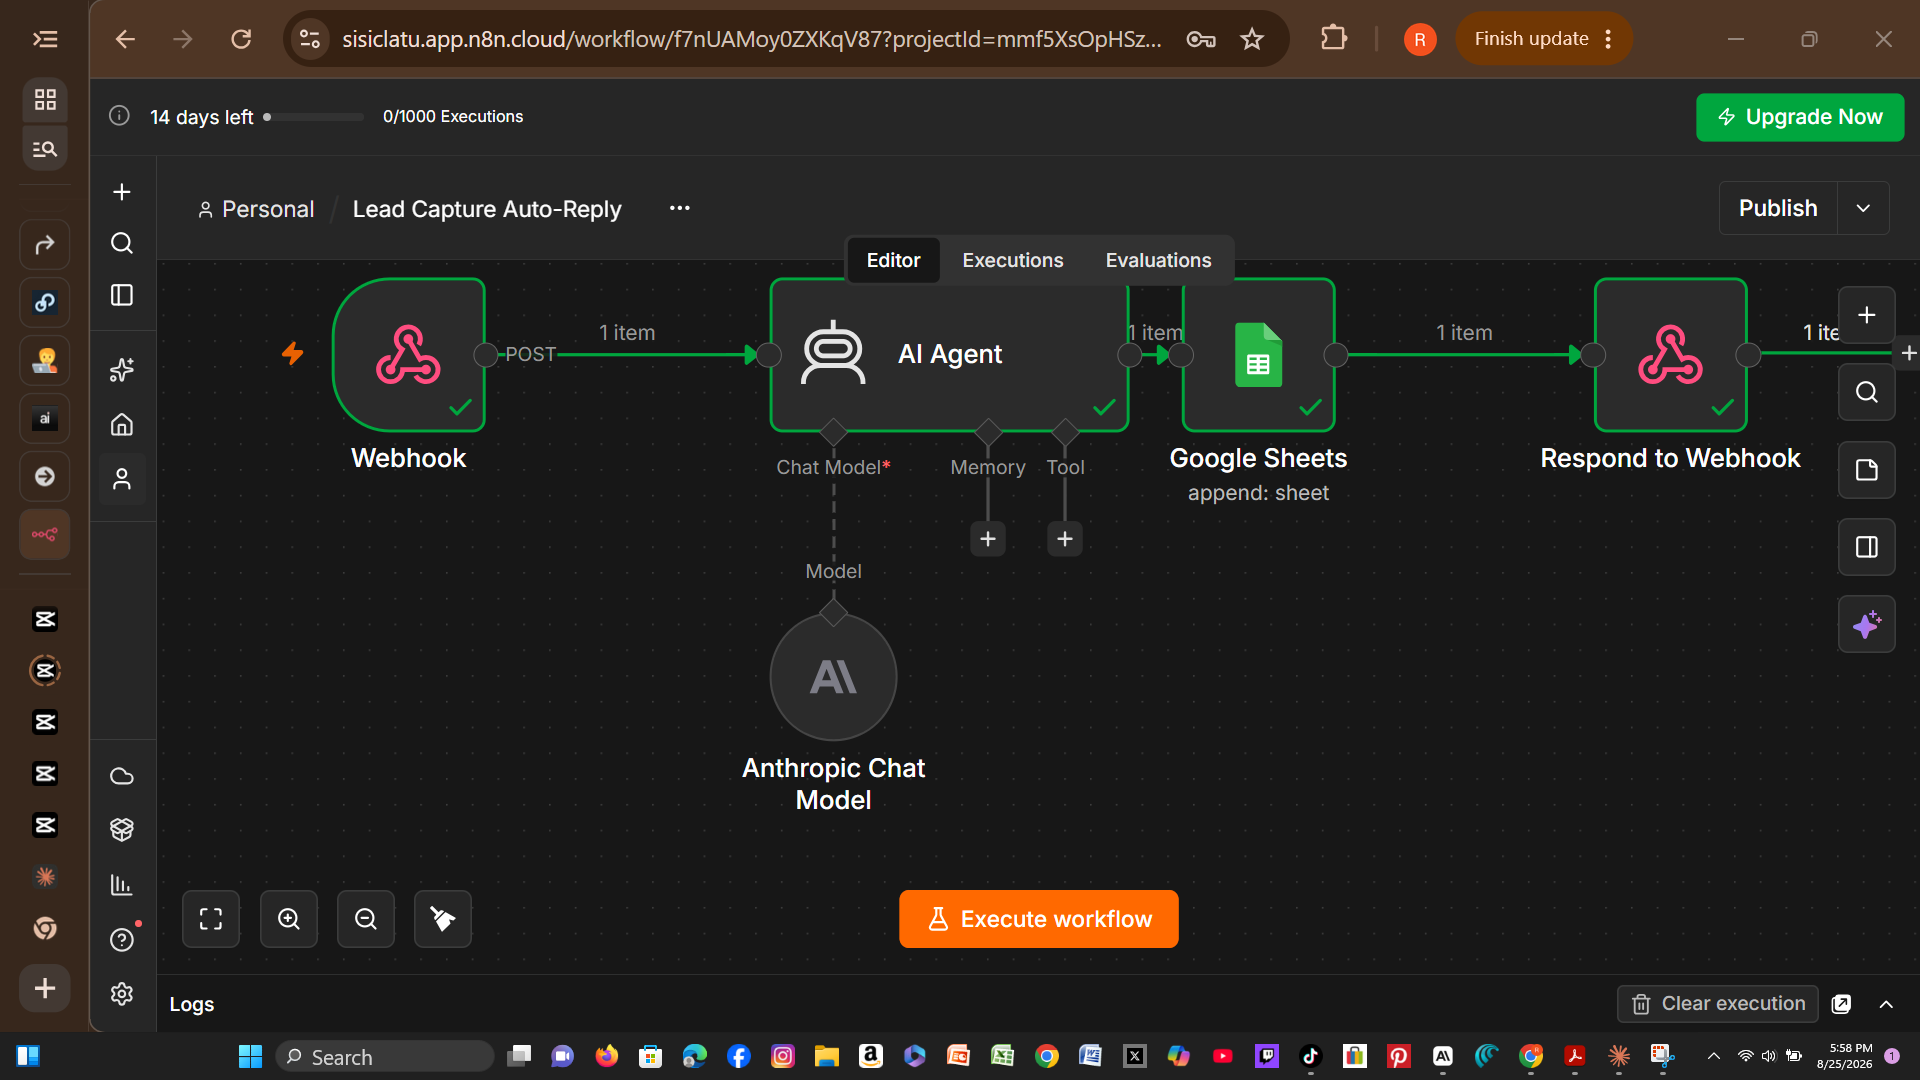The height and width of the screenshot is (1080, 1920).
Task: Click the Publish button
Action: tap(1778, 208)
